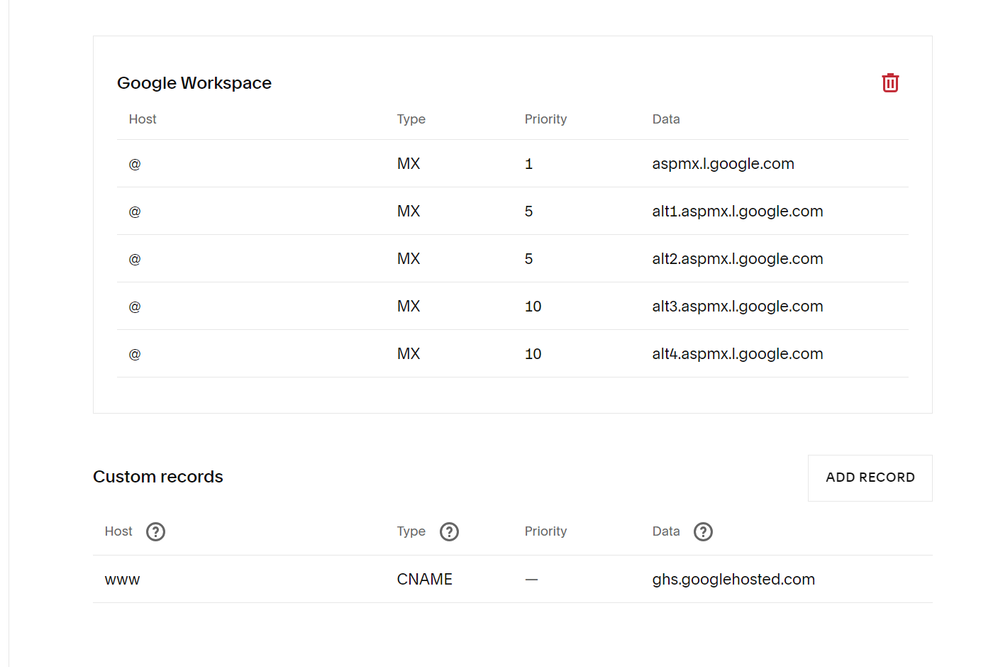The height and width of the screenshot is (667, 998).
Task: Click the @ host in alt1.aspmx.l.google.com row
Action: coord(134,211)
